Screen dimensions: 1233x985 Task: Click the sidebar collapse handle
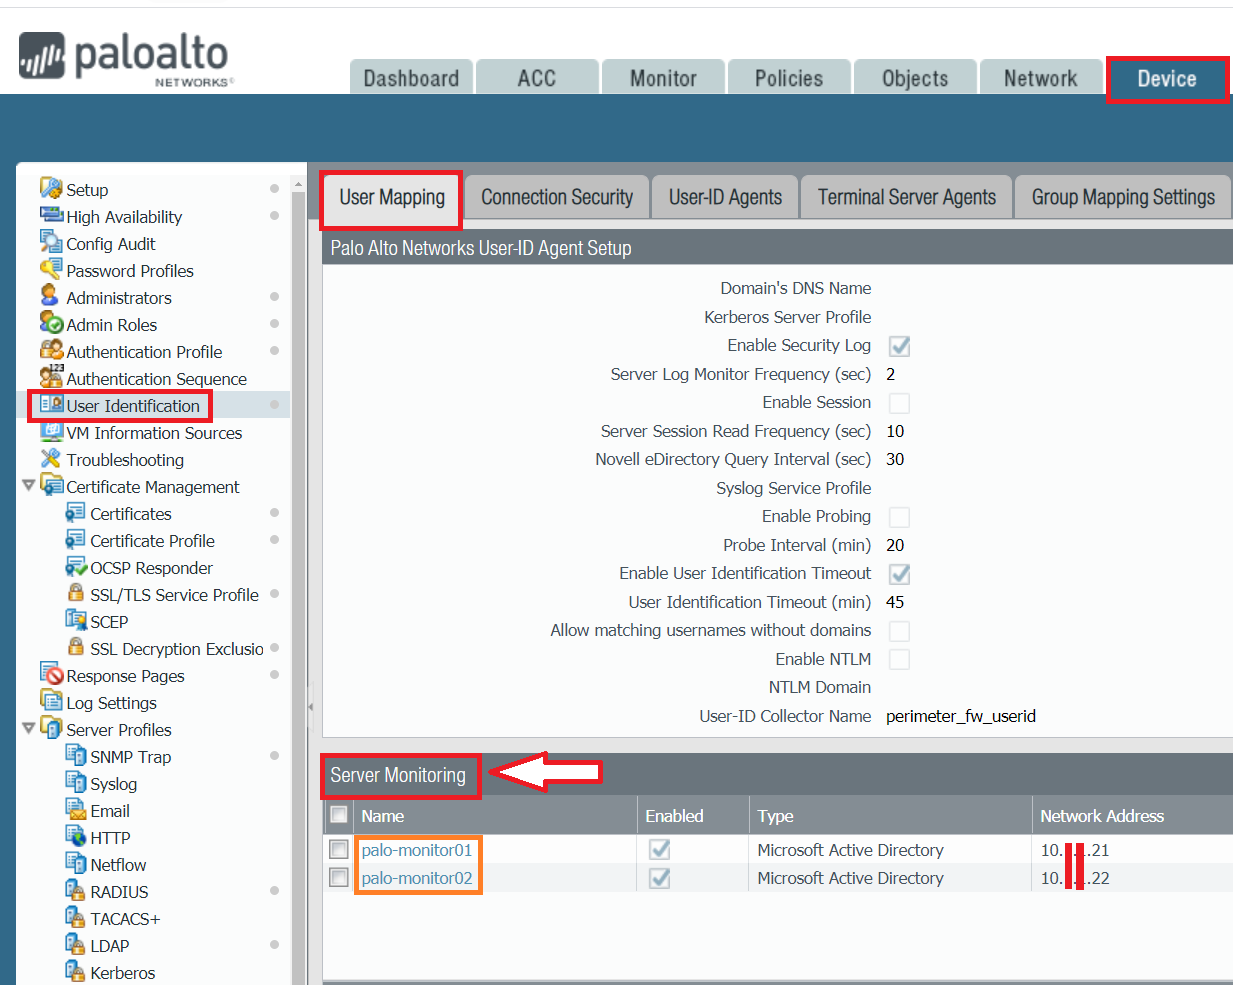point(311,707)
